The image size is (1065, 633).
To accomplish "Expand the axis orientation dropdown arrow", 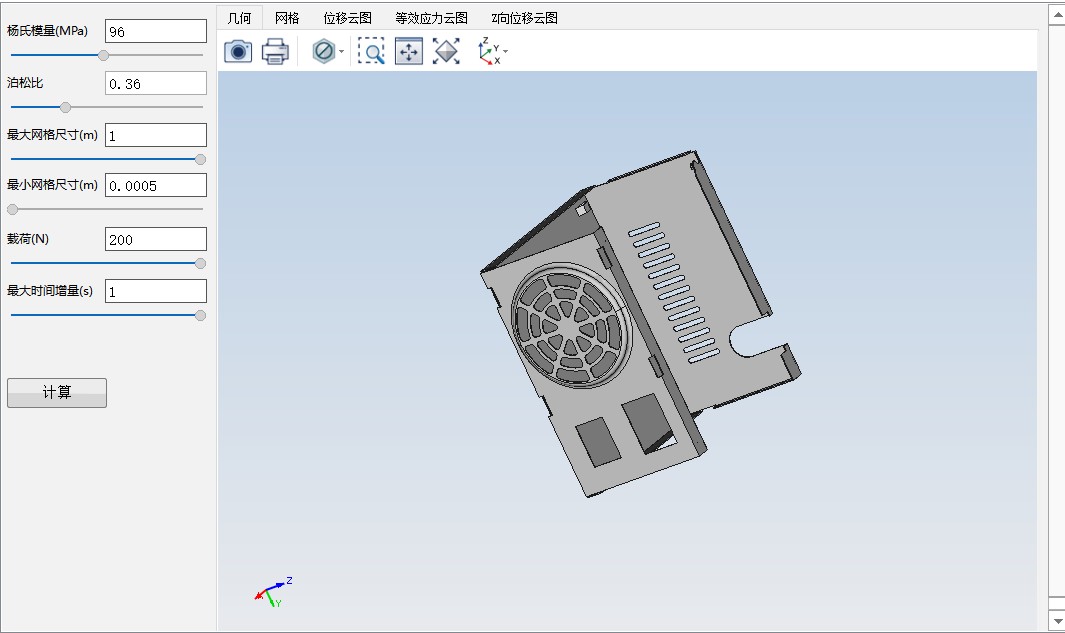I will pos(505,52).
